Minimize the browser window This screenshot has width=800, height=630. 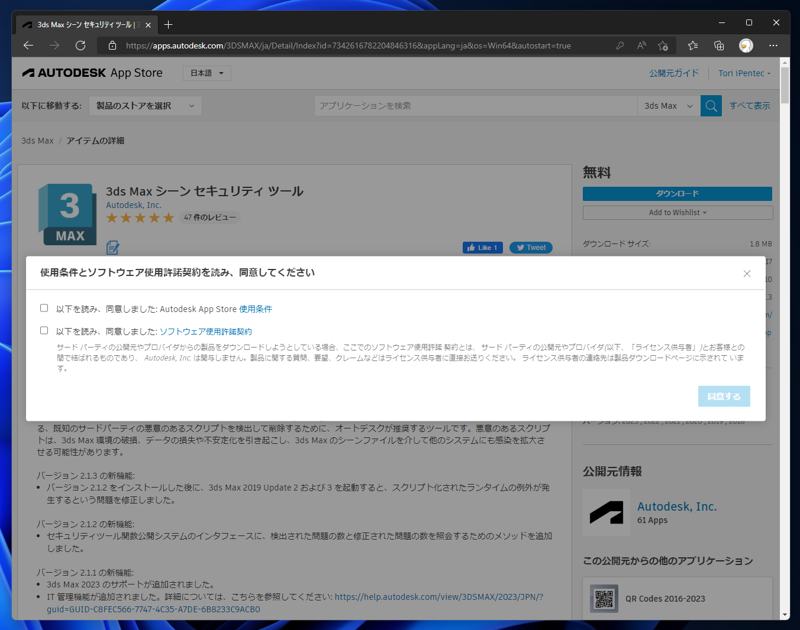(721, 22)
